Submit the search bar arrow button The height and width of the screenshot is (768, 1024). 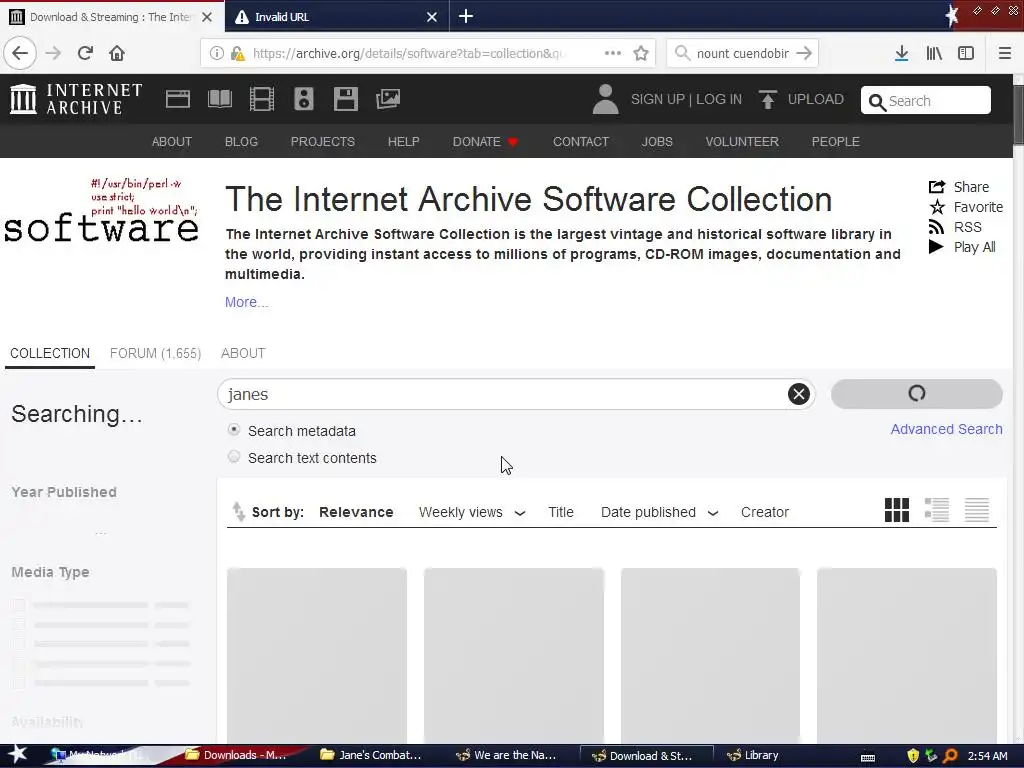tap(804, 53)
